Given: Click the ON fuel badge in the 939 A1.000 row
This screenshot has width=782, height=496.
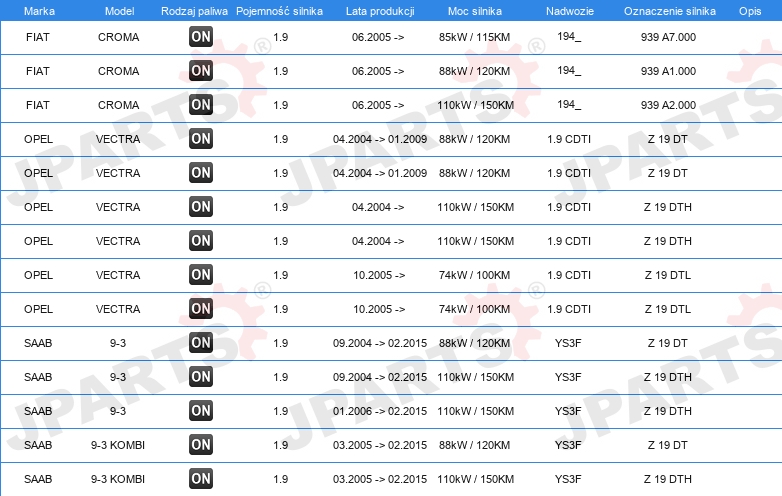Looking at the screenshot, I should click(x=201, y=71).
